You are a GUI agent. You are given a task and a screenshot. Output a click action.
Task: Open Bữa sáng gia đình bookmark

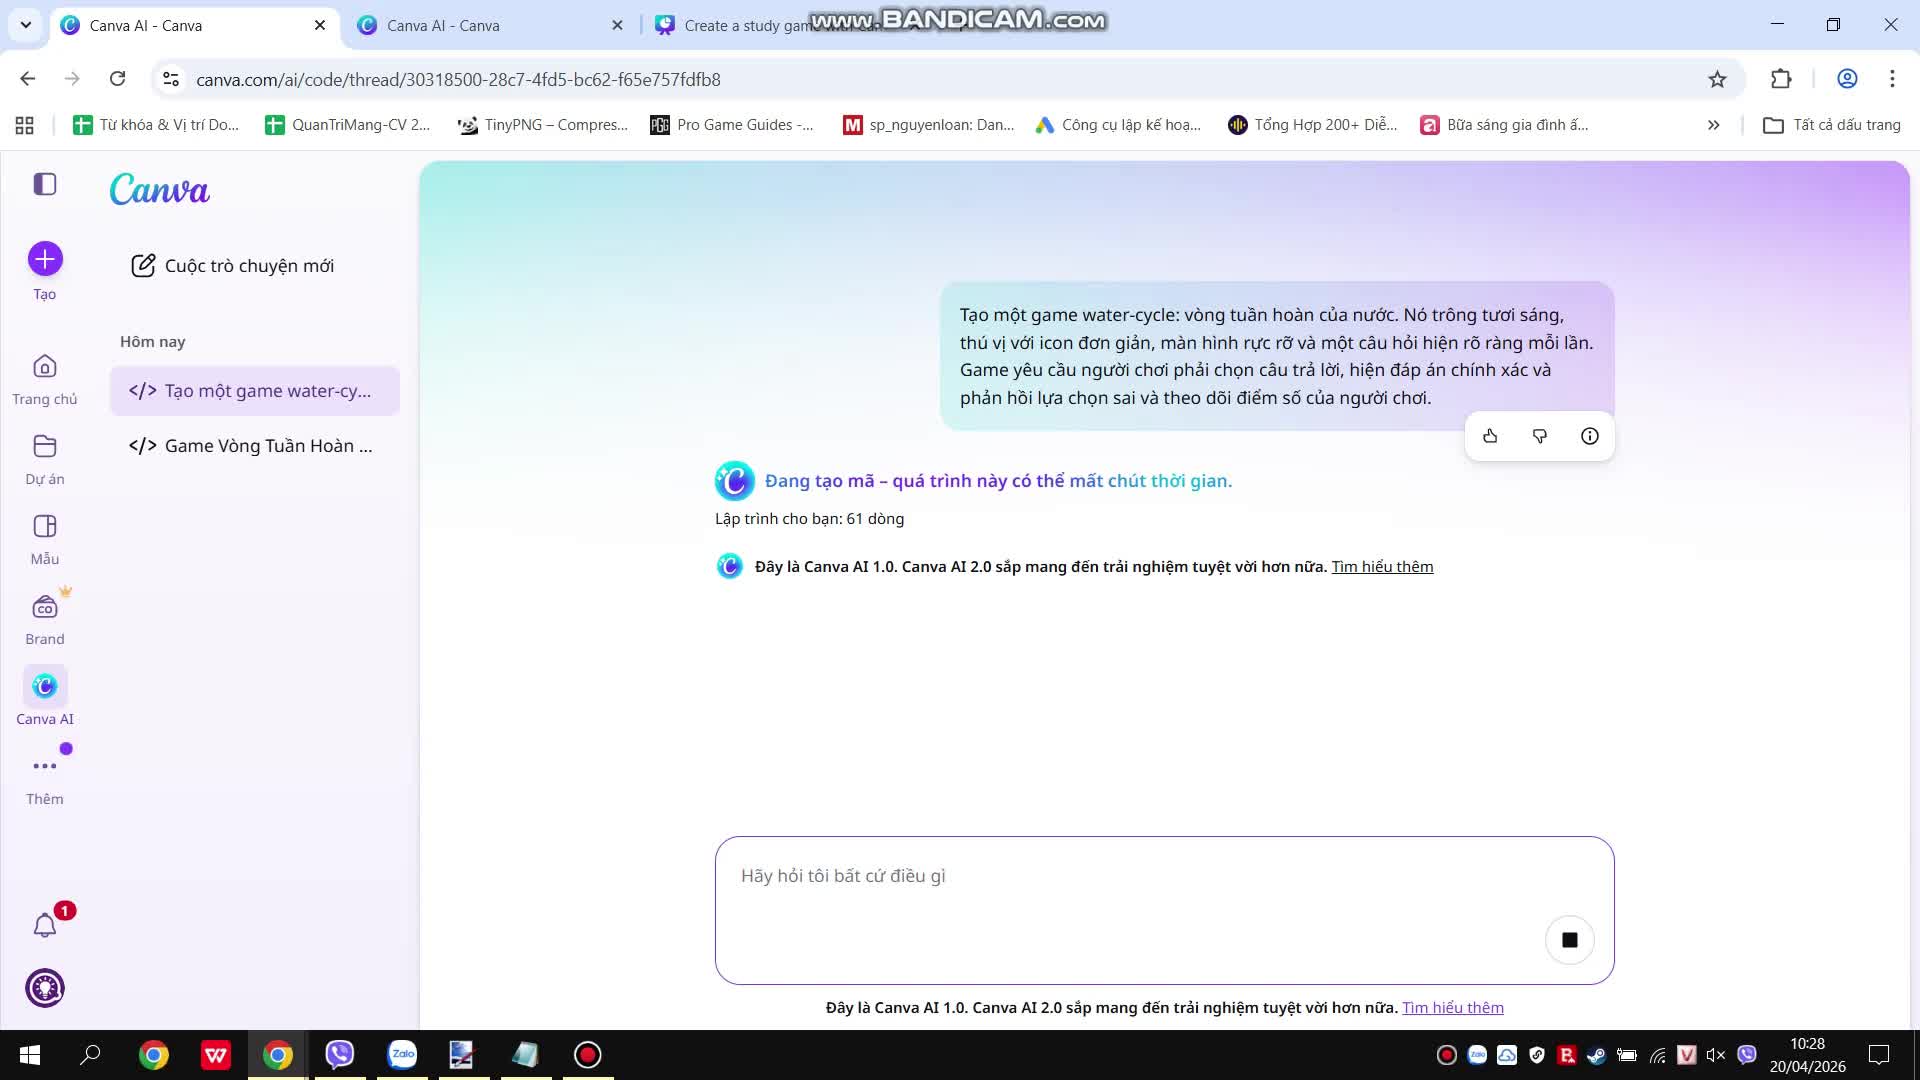click(1505, 125)
